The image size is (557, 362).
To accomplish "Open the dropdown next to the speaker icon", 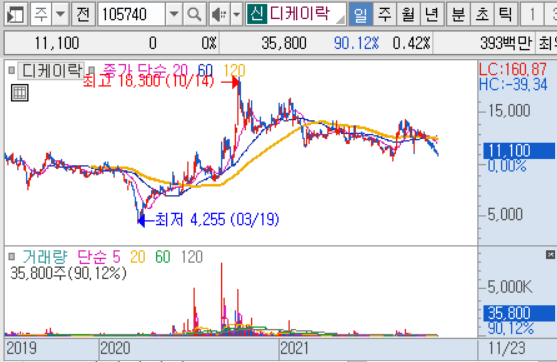I will tap(237, 14).
